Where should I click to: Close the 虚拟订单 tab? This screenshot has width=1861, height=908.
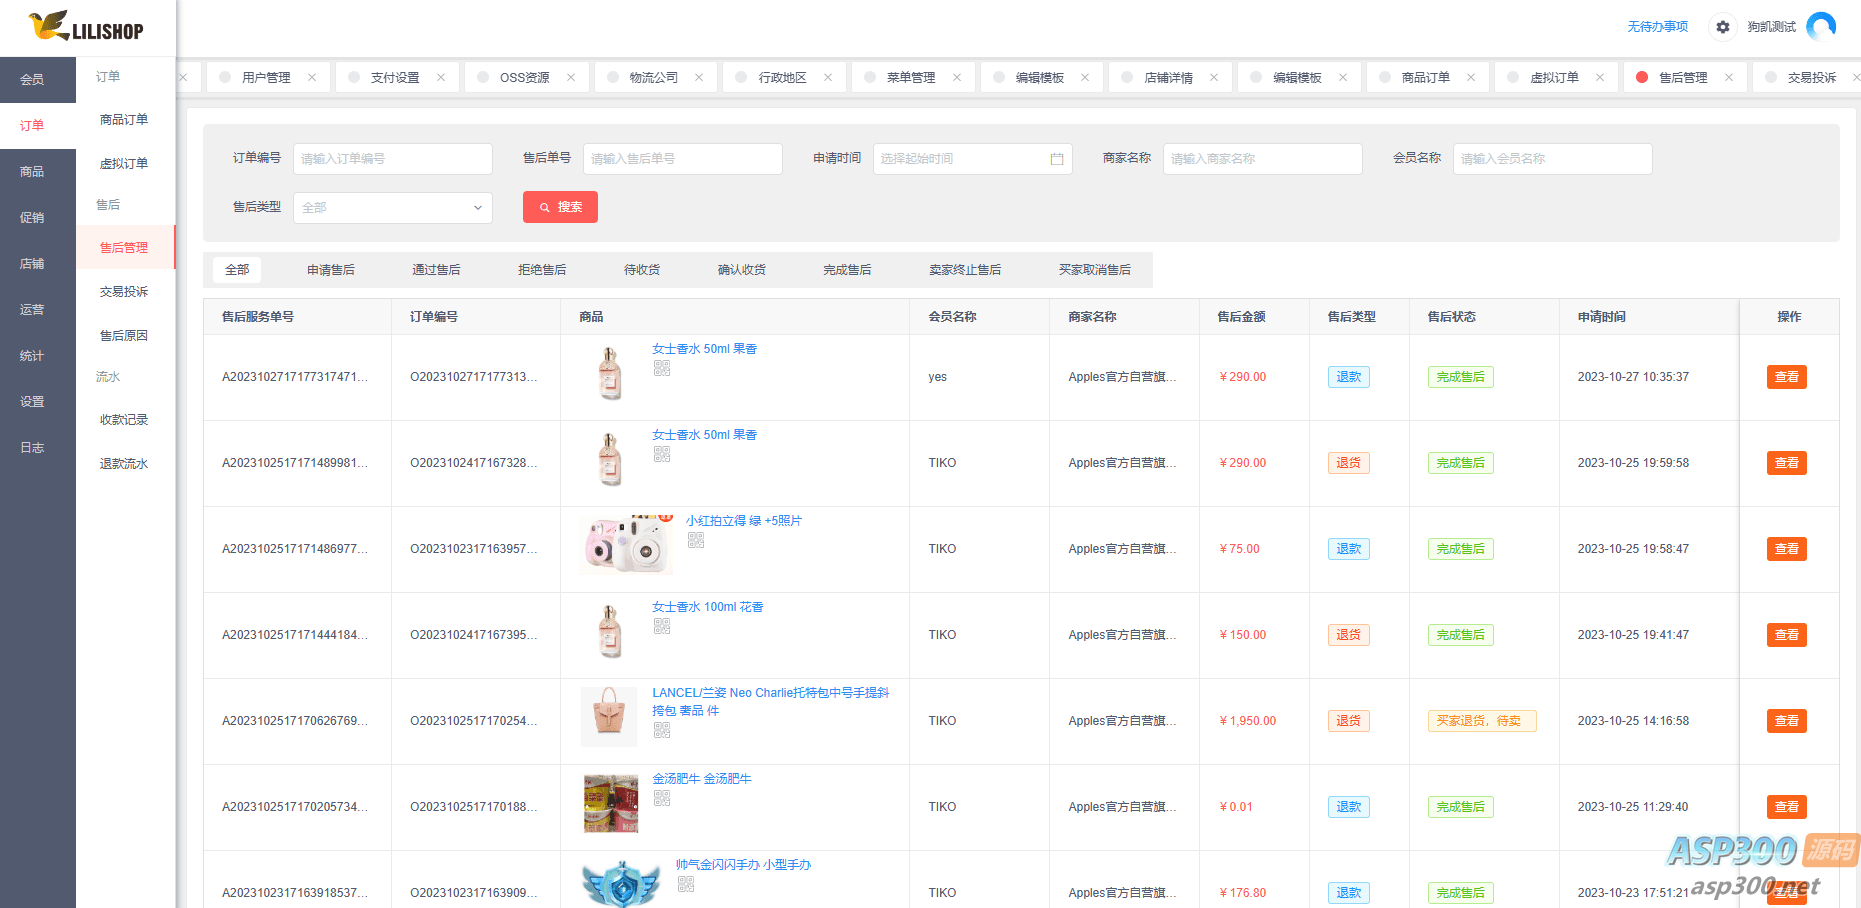point(1600,77)
